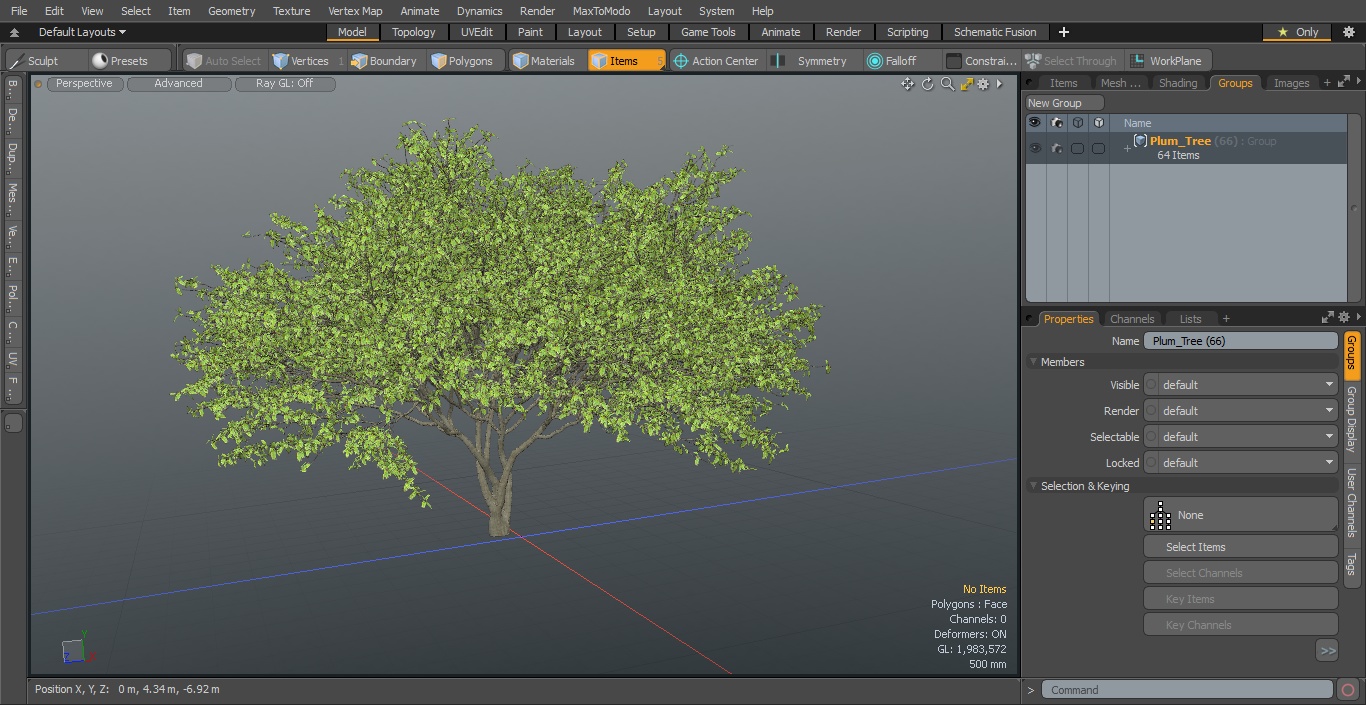
Task: Click the Command input field
Action: pyautogui.click(x=1187, y=690)
